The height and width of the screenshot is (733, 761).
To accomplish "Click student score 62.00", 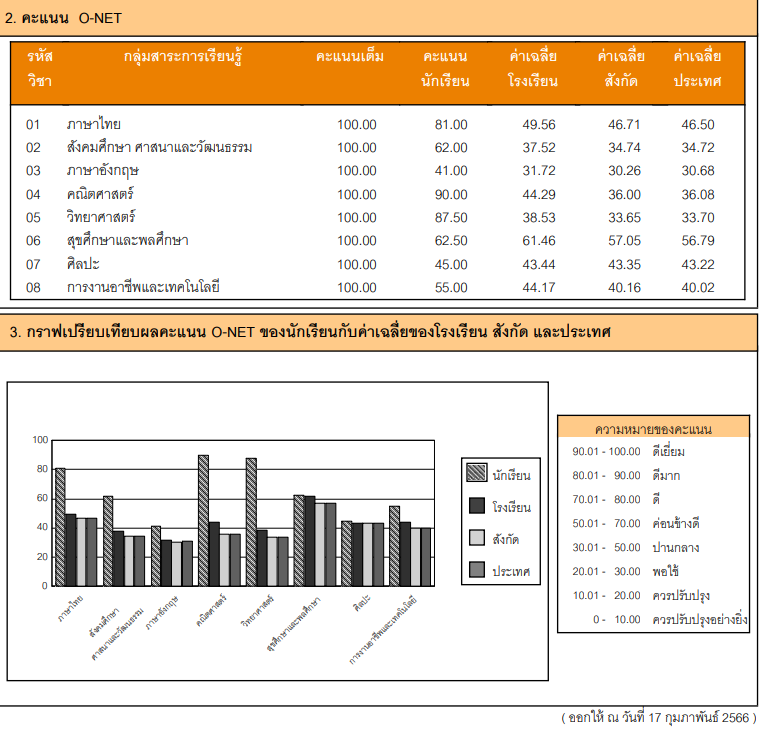I will coord(451,148).
